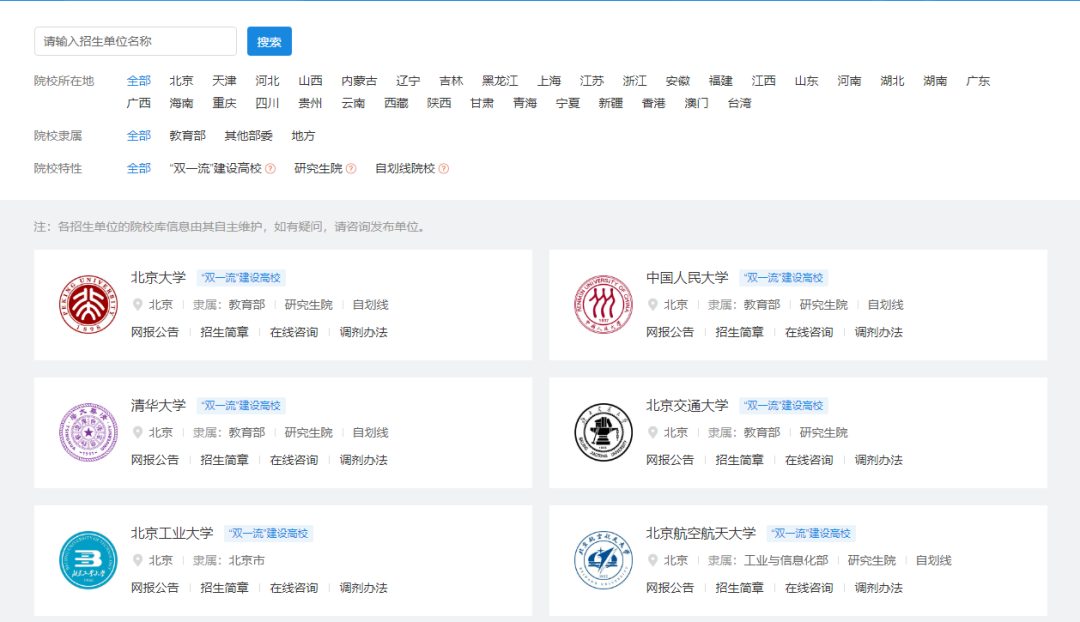1080x622 pixels.
Task: Open 网报公告 for 北京工业大学
Action: click(155, 588)
